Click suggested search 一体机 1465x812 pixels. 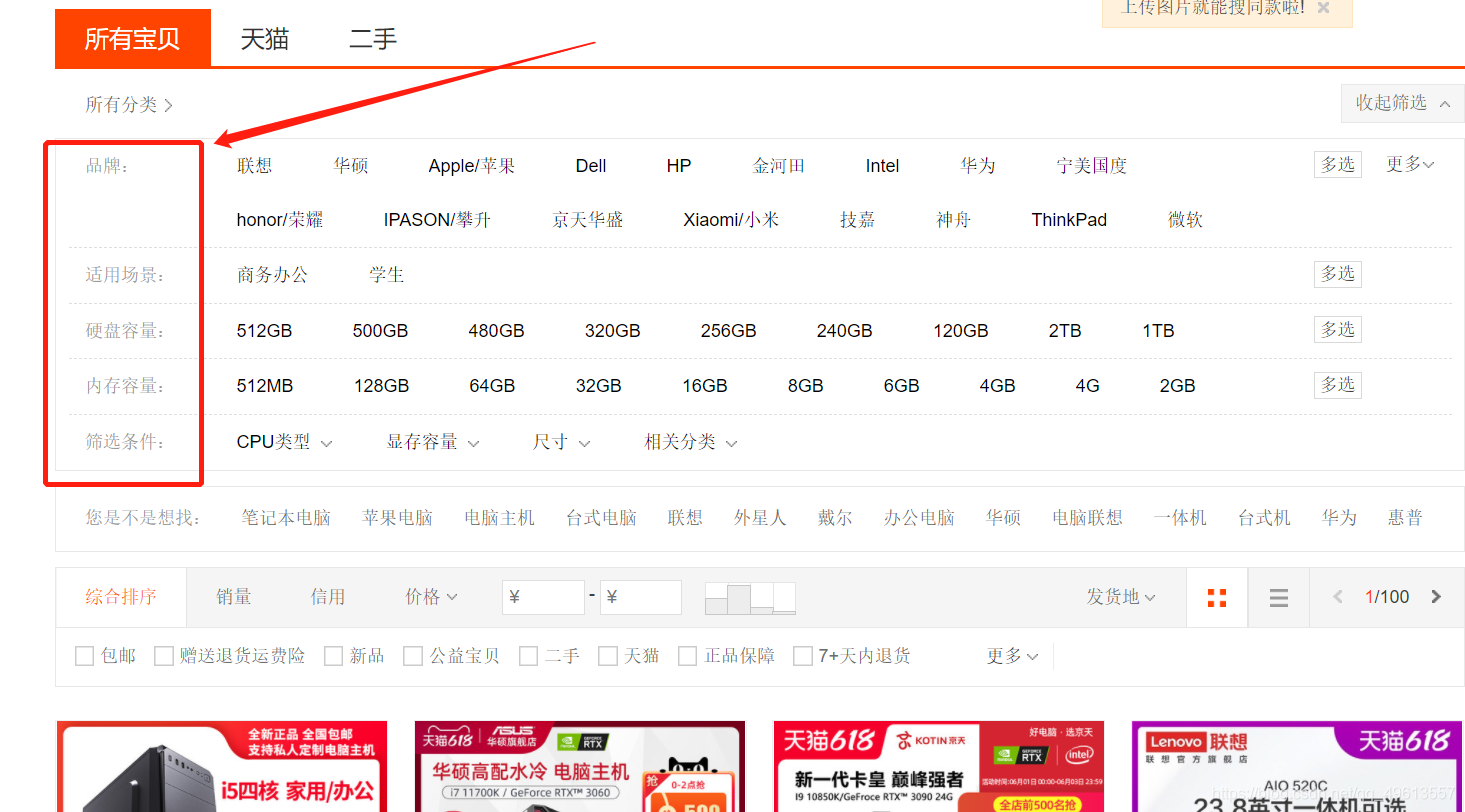click(x=1180, y=518)
